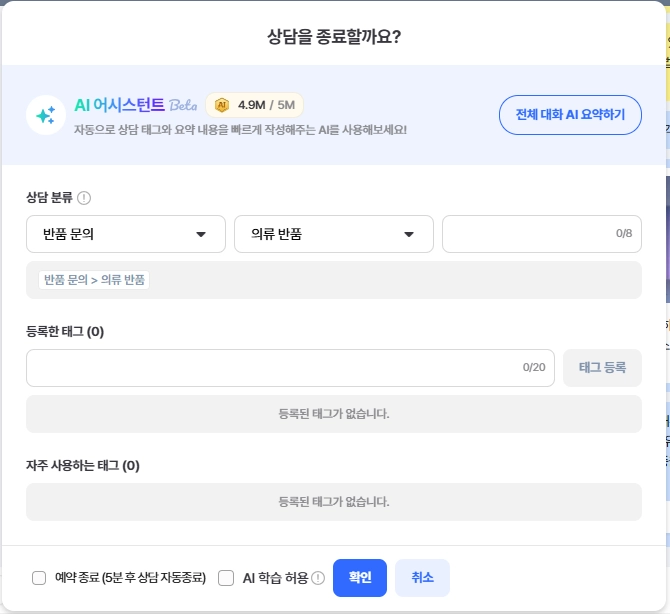
Task: Click the 4.9M / 5M token usage badge
Action: [x=254, y=104]
